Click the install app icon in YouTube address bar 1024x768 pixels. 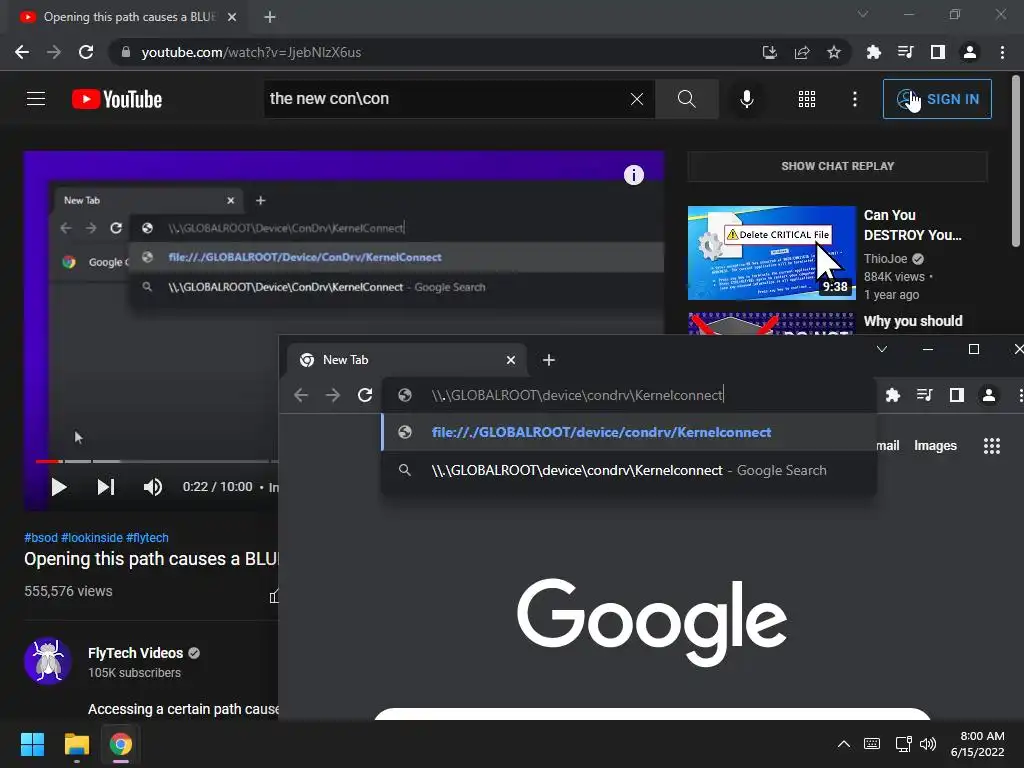pyautogui.click(x=770, y=52)
